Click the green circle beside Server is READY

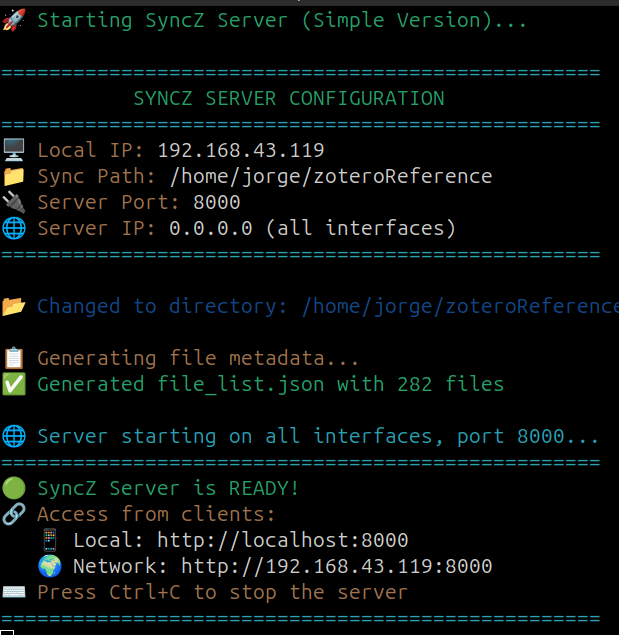pos(13,488)
